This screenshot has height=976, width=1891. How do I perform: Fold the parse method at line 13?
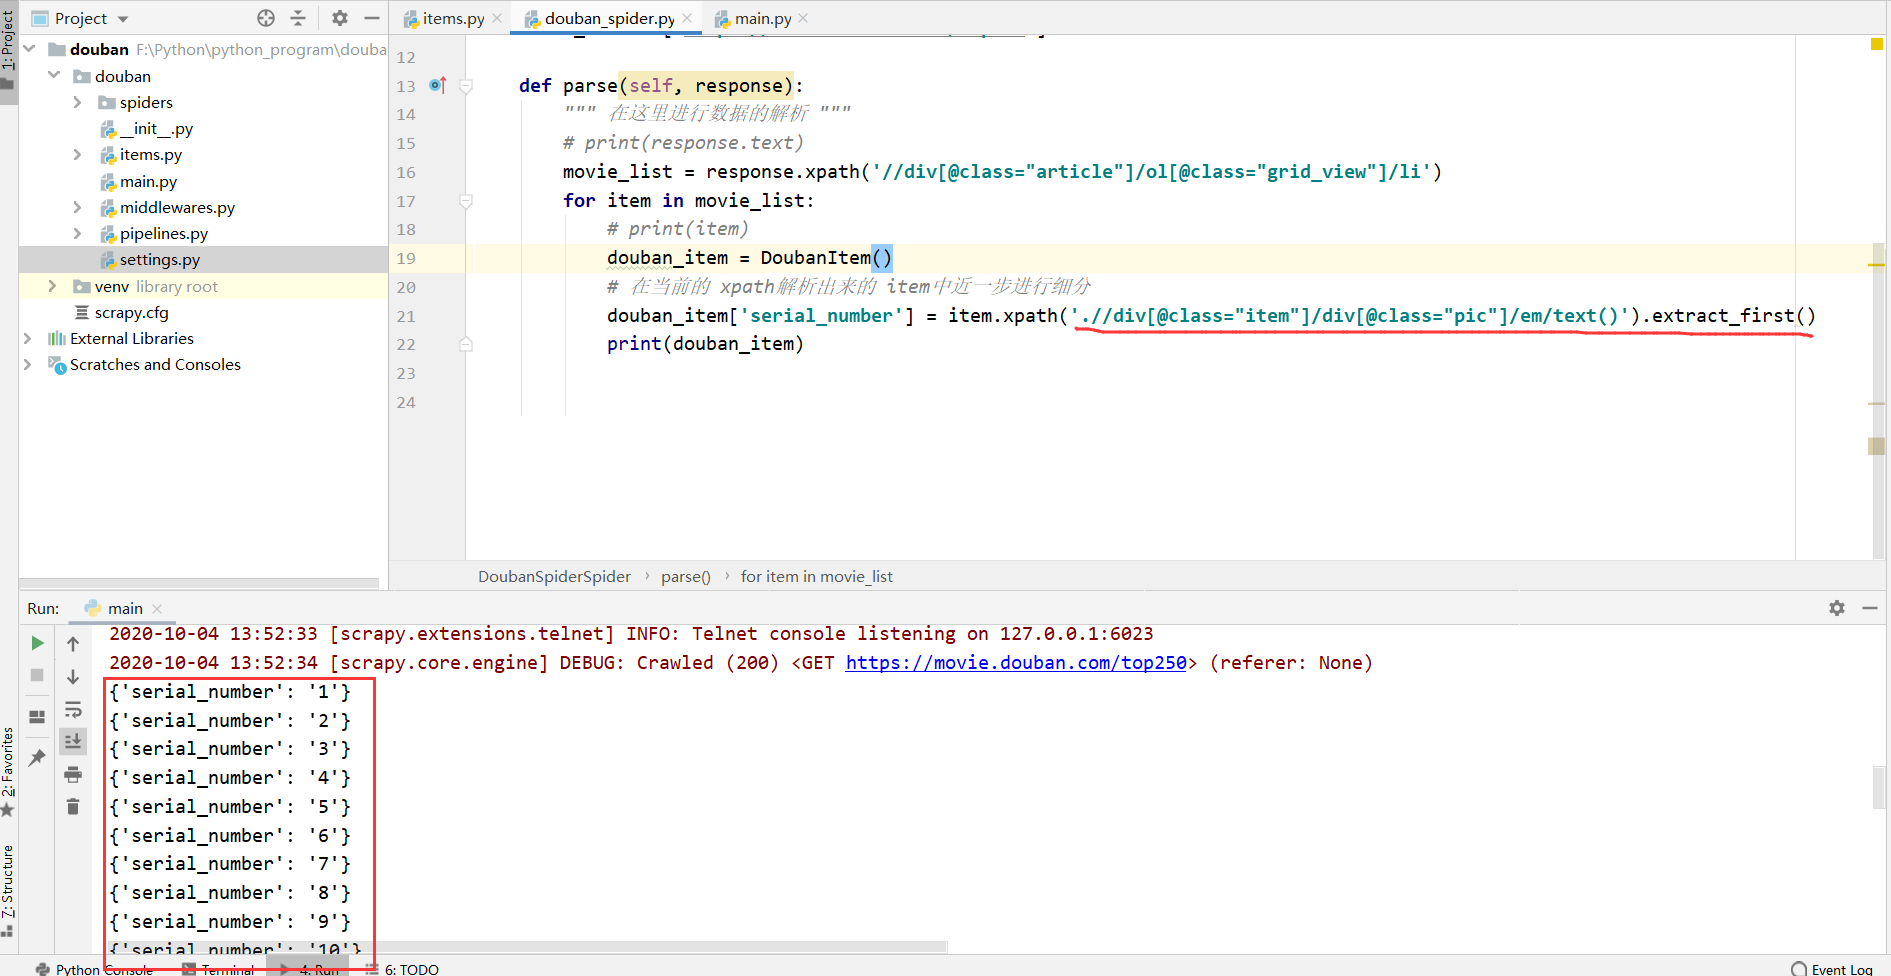(x=466, y=86)
